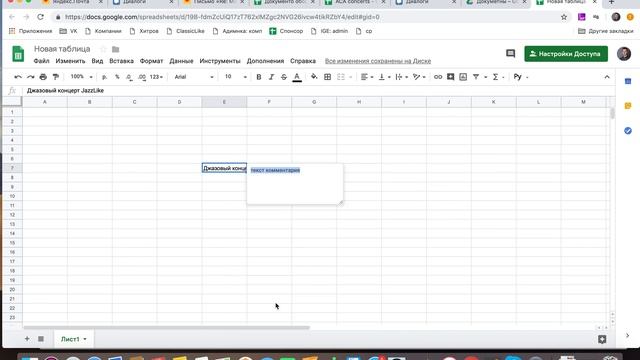640x360 pixels.
Task: Click the Redo arrow in toolbar
Action: [31, 77]
